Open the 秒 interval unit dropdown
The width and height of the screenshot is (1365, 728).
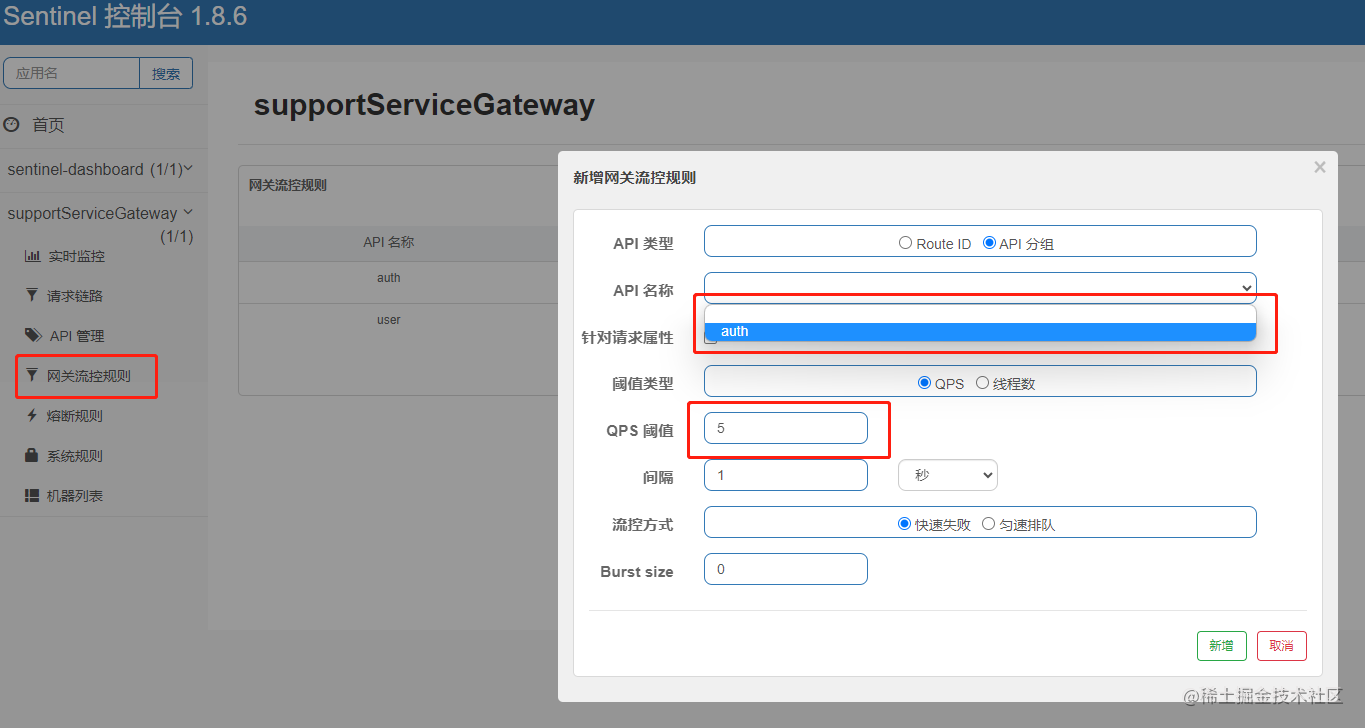(x=948, y=475)
